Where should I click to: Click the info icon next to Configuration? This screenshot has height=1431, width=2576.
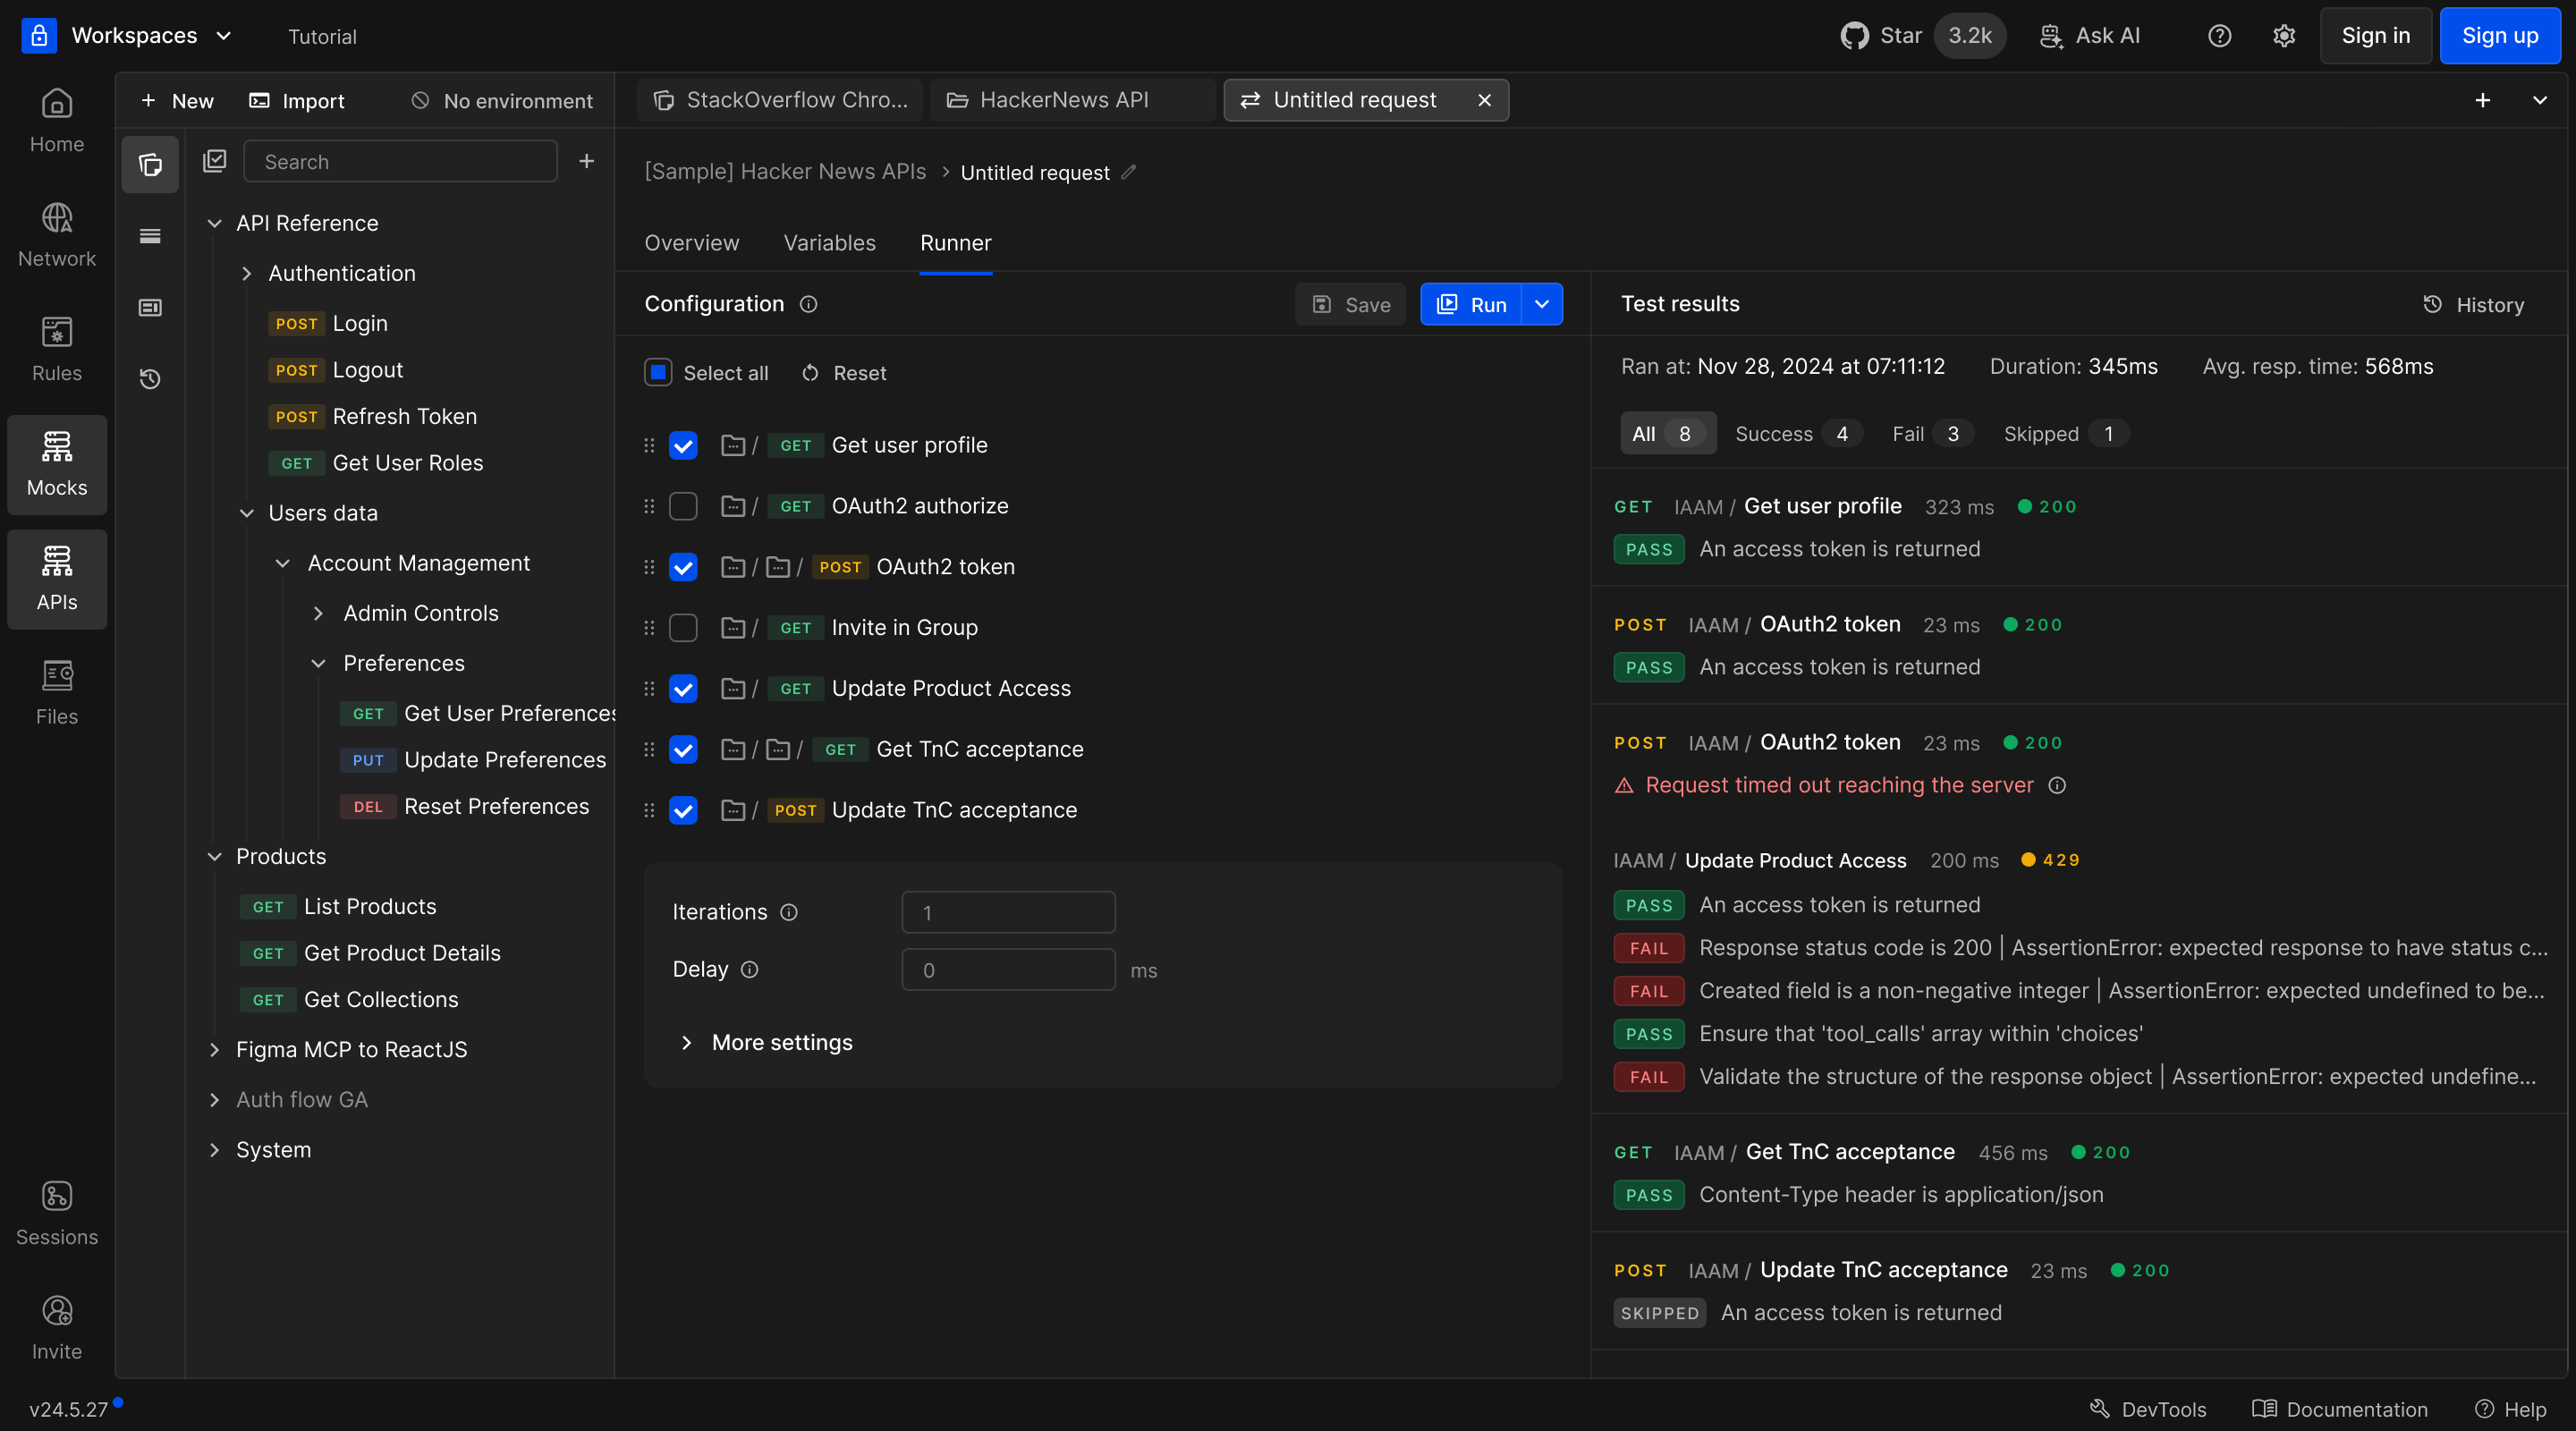(x=808, y=304)
